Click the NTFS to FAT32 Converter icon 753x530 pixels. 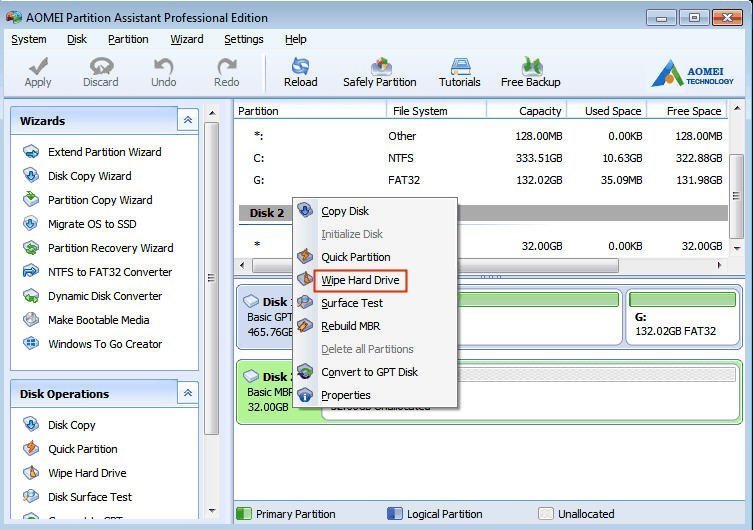[x=31, y=272]
